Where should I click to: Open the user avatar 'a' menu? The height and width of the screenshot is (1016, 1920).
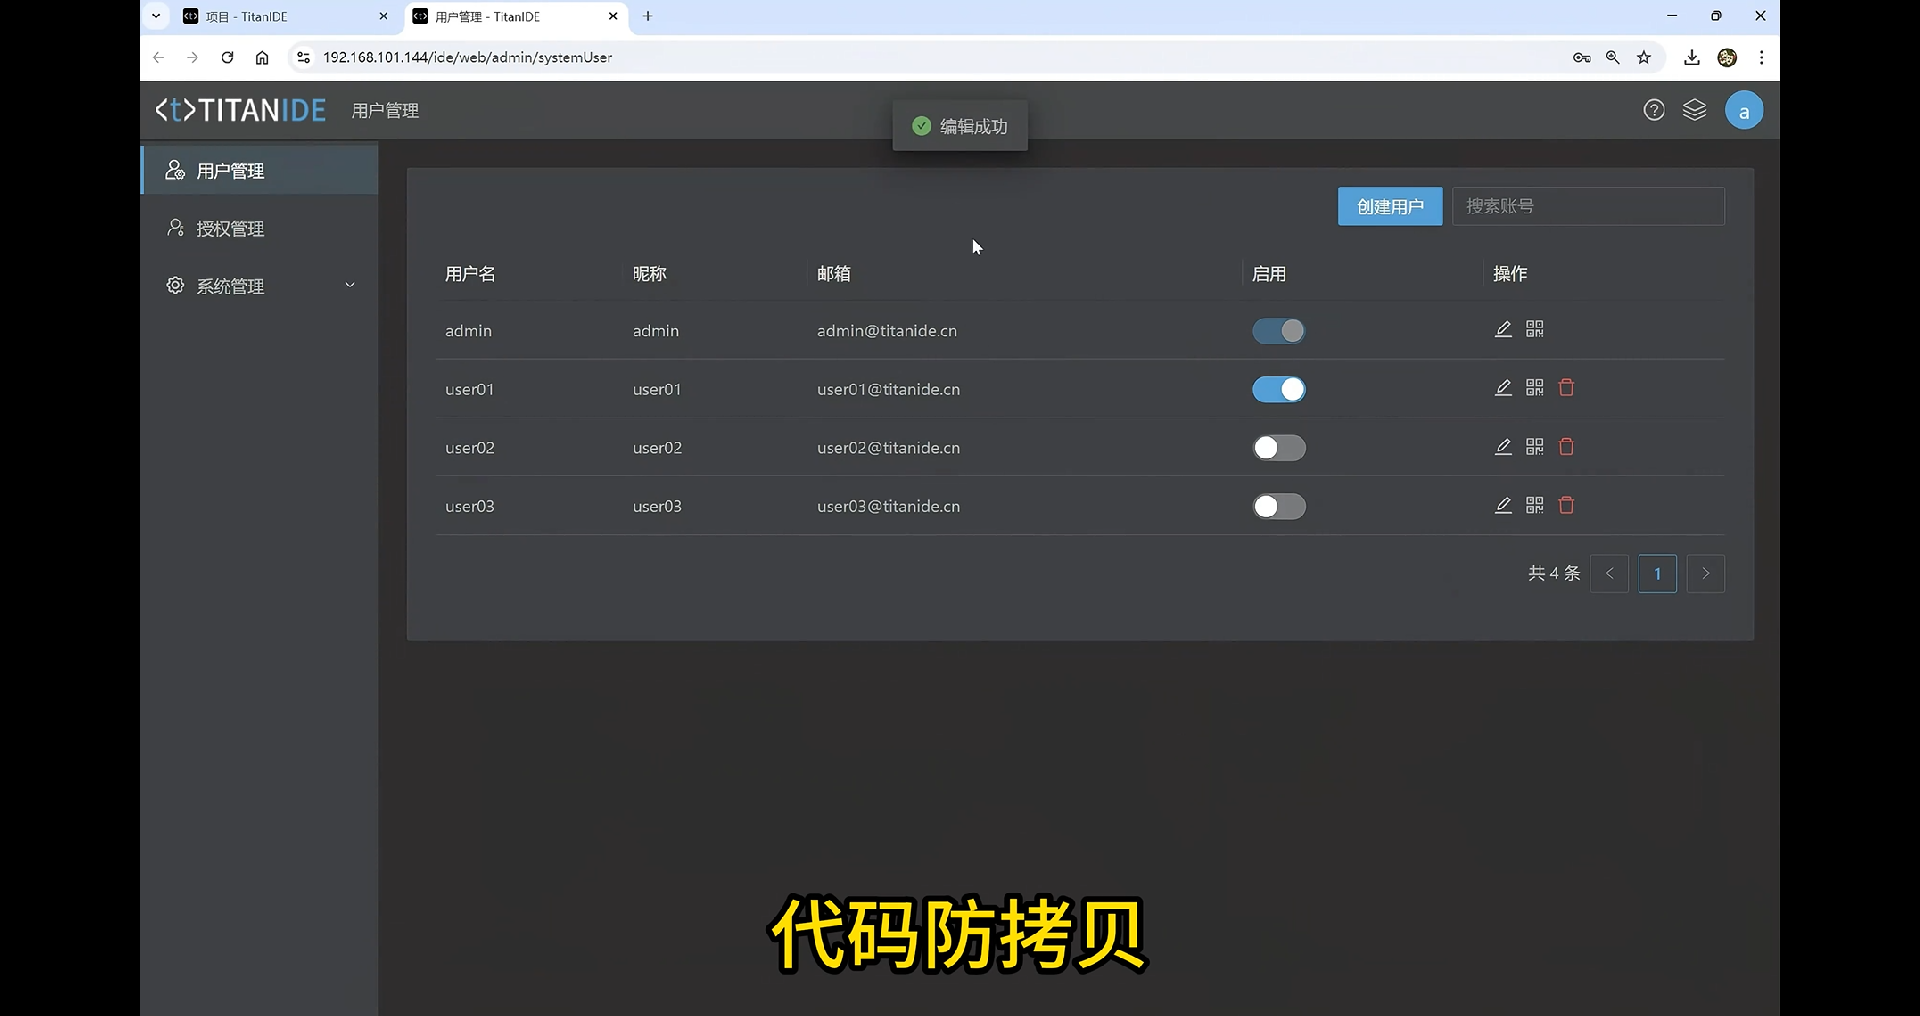[1744, 111]
